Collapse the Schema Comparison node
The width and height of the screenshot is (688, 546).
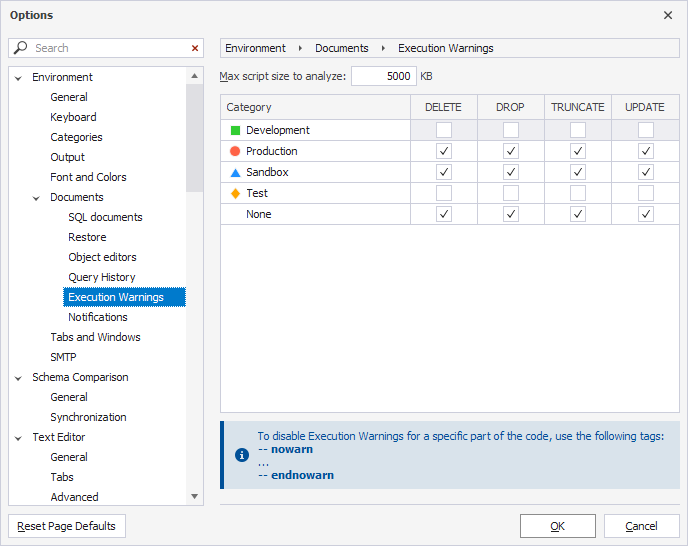(x=18, y=378)
